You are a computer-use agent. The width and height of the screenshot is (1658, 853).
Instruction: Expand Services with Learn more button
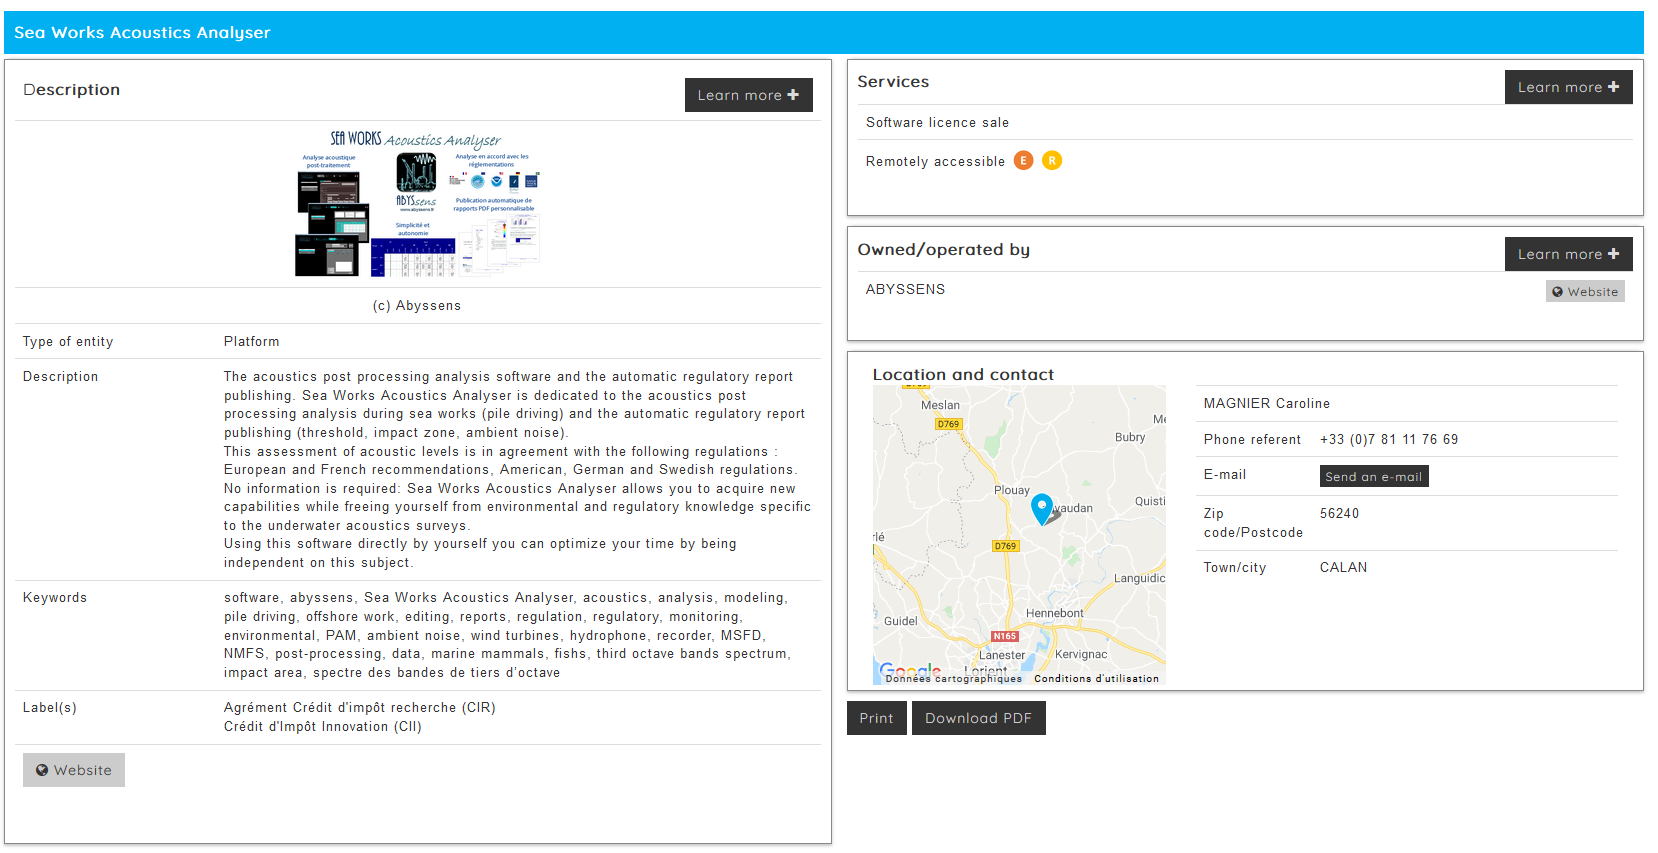(x=1568, y=87)
